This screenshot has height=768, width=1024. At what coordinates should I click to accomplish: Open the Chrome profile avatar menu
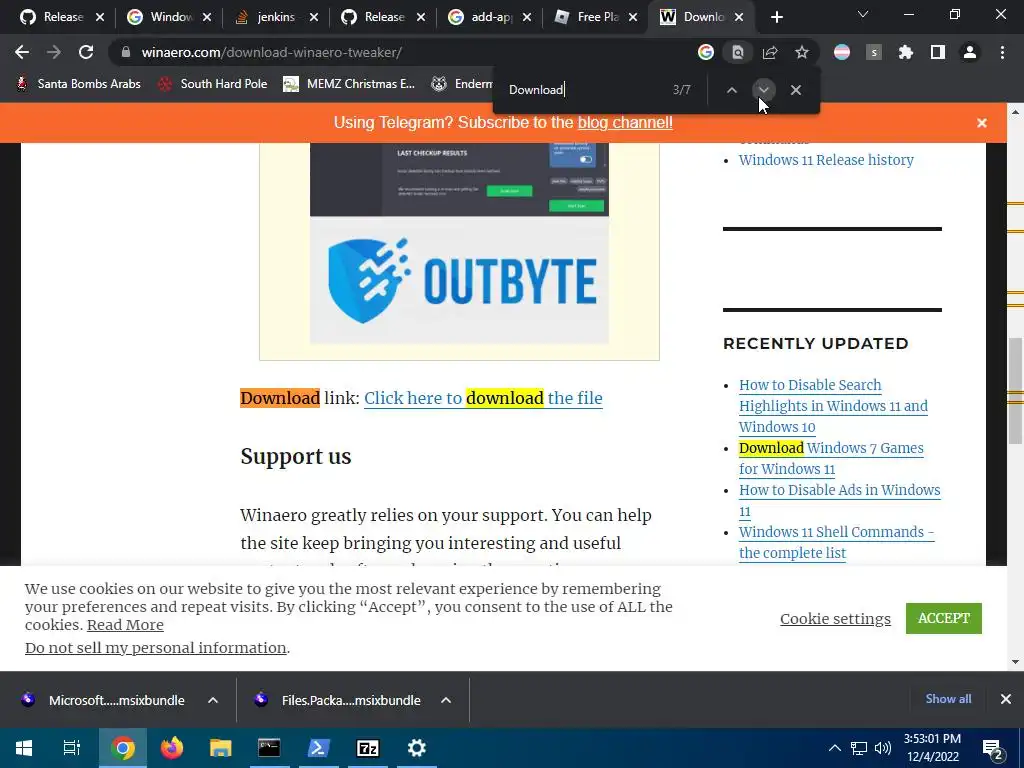pyautogui.click(x=970, y=52)
